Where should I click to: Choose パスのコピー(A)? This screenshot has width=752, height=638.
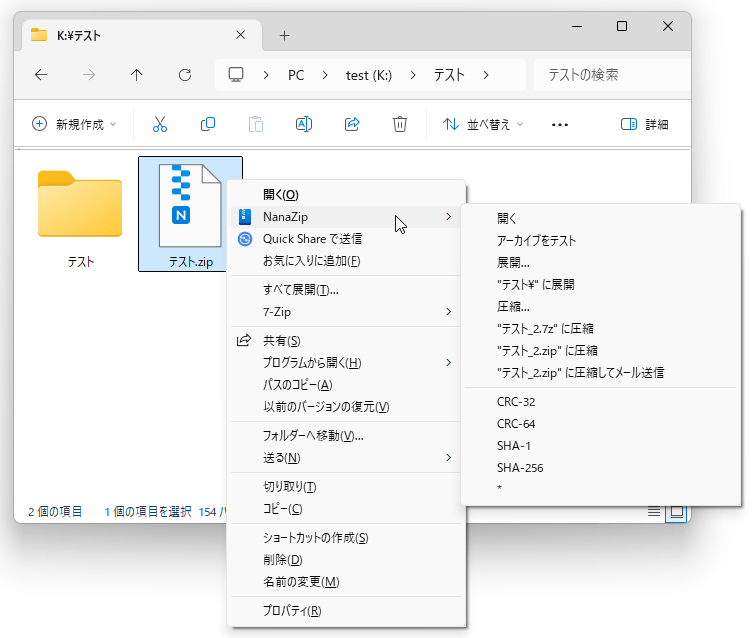[x=346, y=385]
